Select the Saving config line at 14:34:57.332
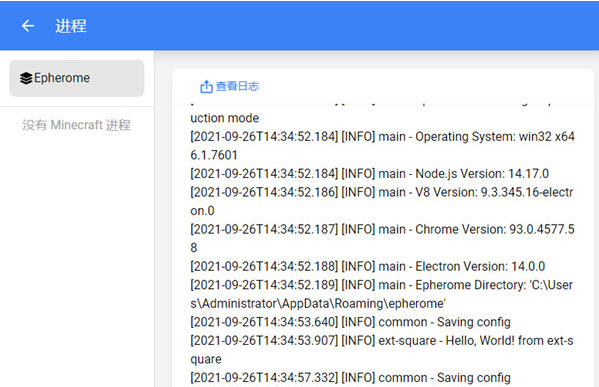This screenshot has width=599, height=387. coord(350,378)
